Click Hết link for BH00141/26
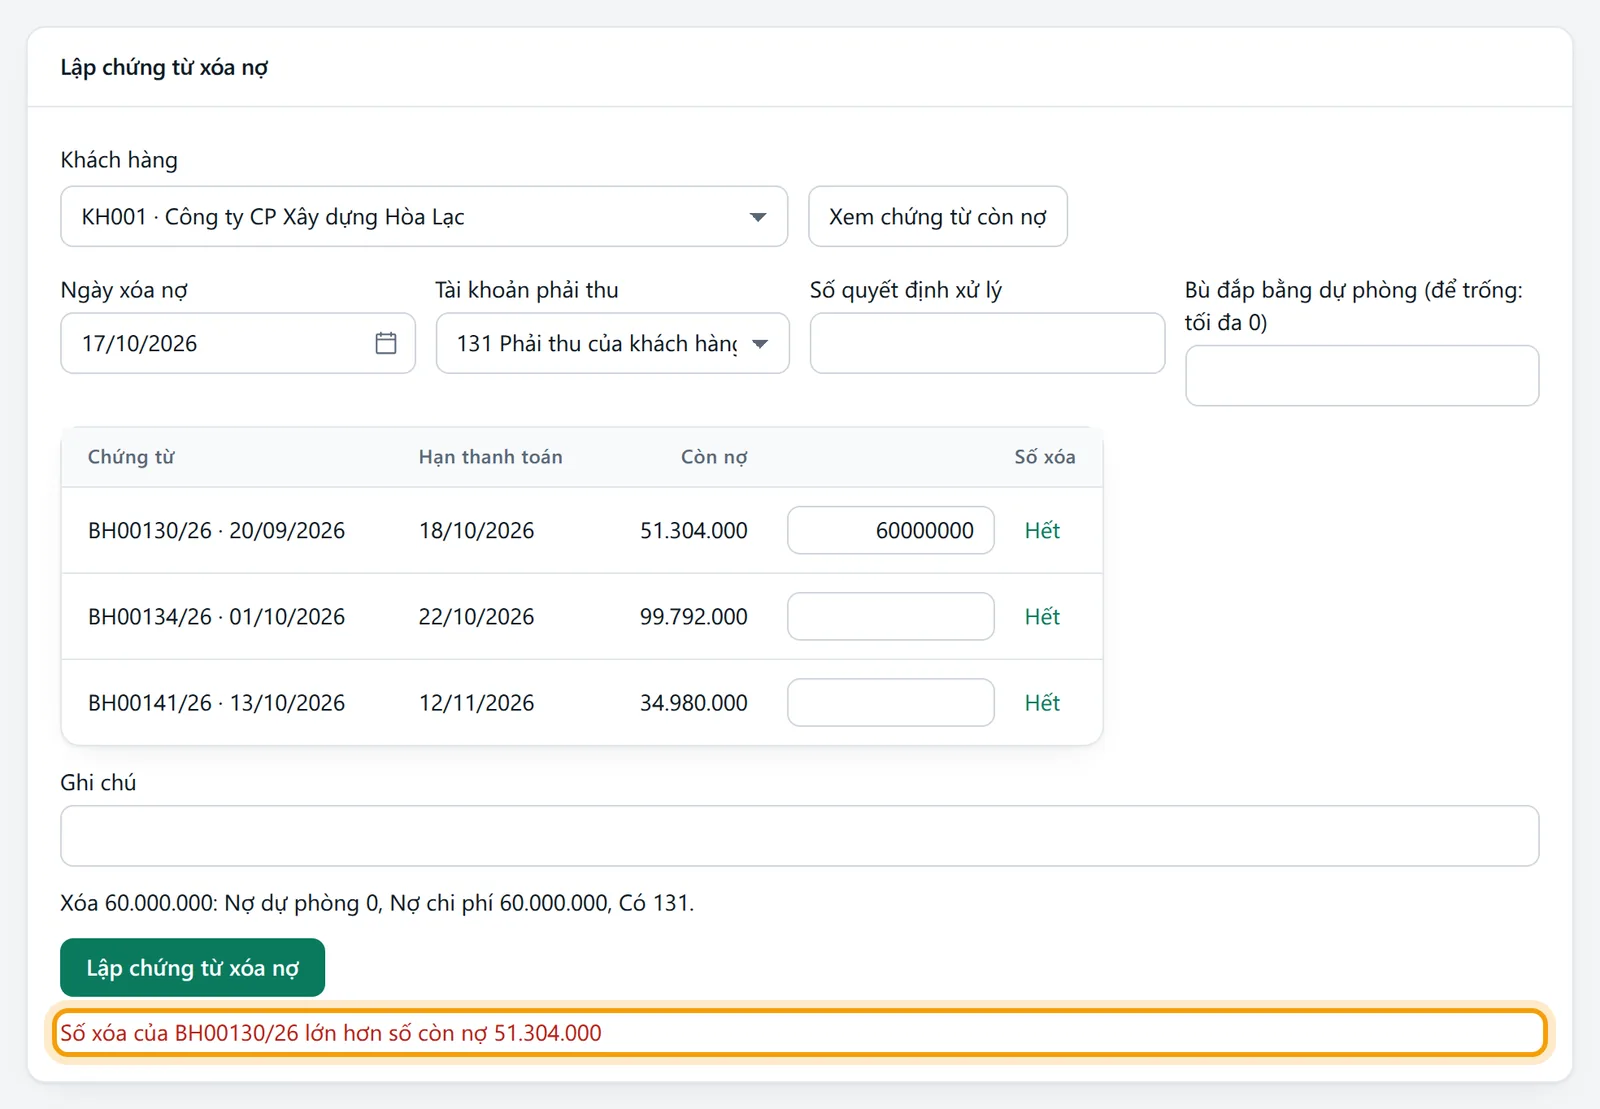The image size is (1600, 1109). 1042,702
